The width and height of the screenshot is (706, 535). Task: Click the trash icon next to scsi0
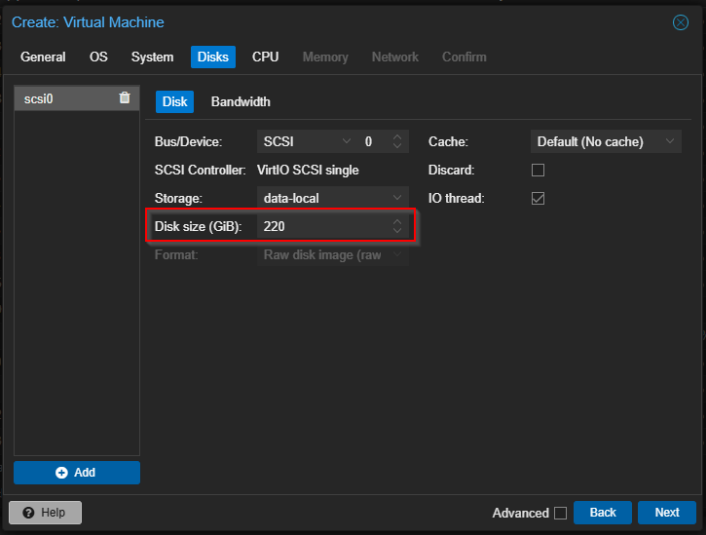click(124, 98)
